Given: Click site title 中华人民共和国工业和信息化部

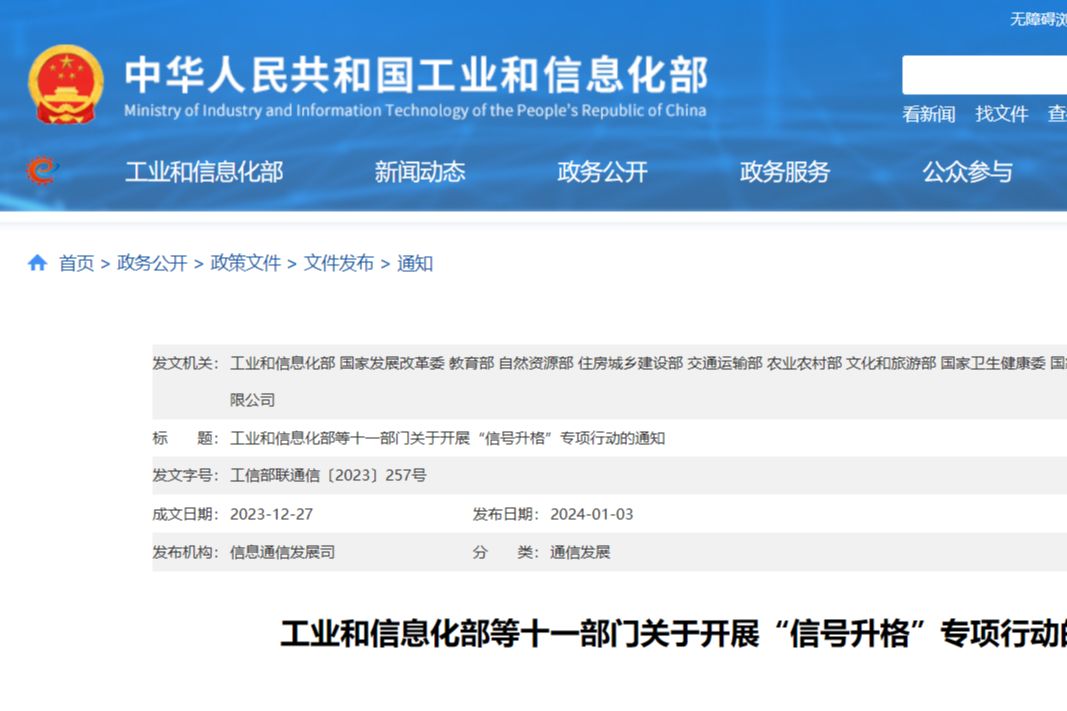Looking at the screenshot, I should (416, 74).
